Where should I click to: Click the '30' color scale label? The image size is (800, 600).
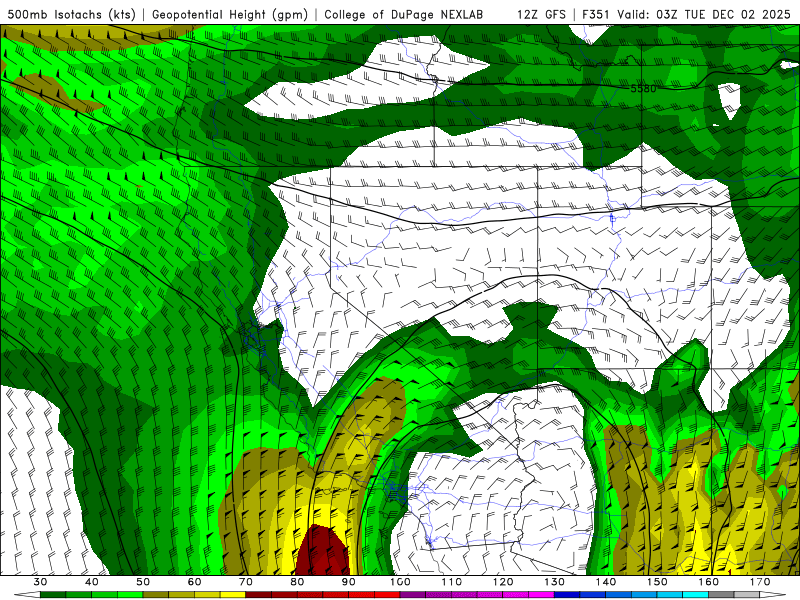click(40, 582)
